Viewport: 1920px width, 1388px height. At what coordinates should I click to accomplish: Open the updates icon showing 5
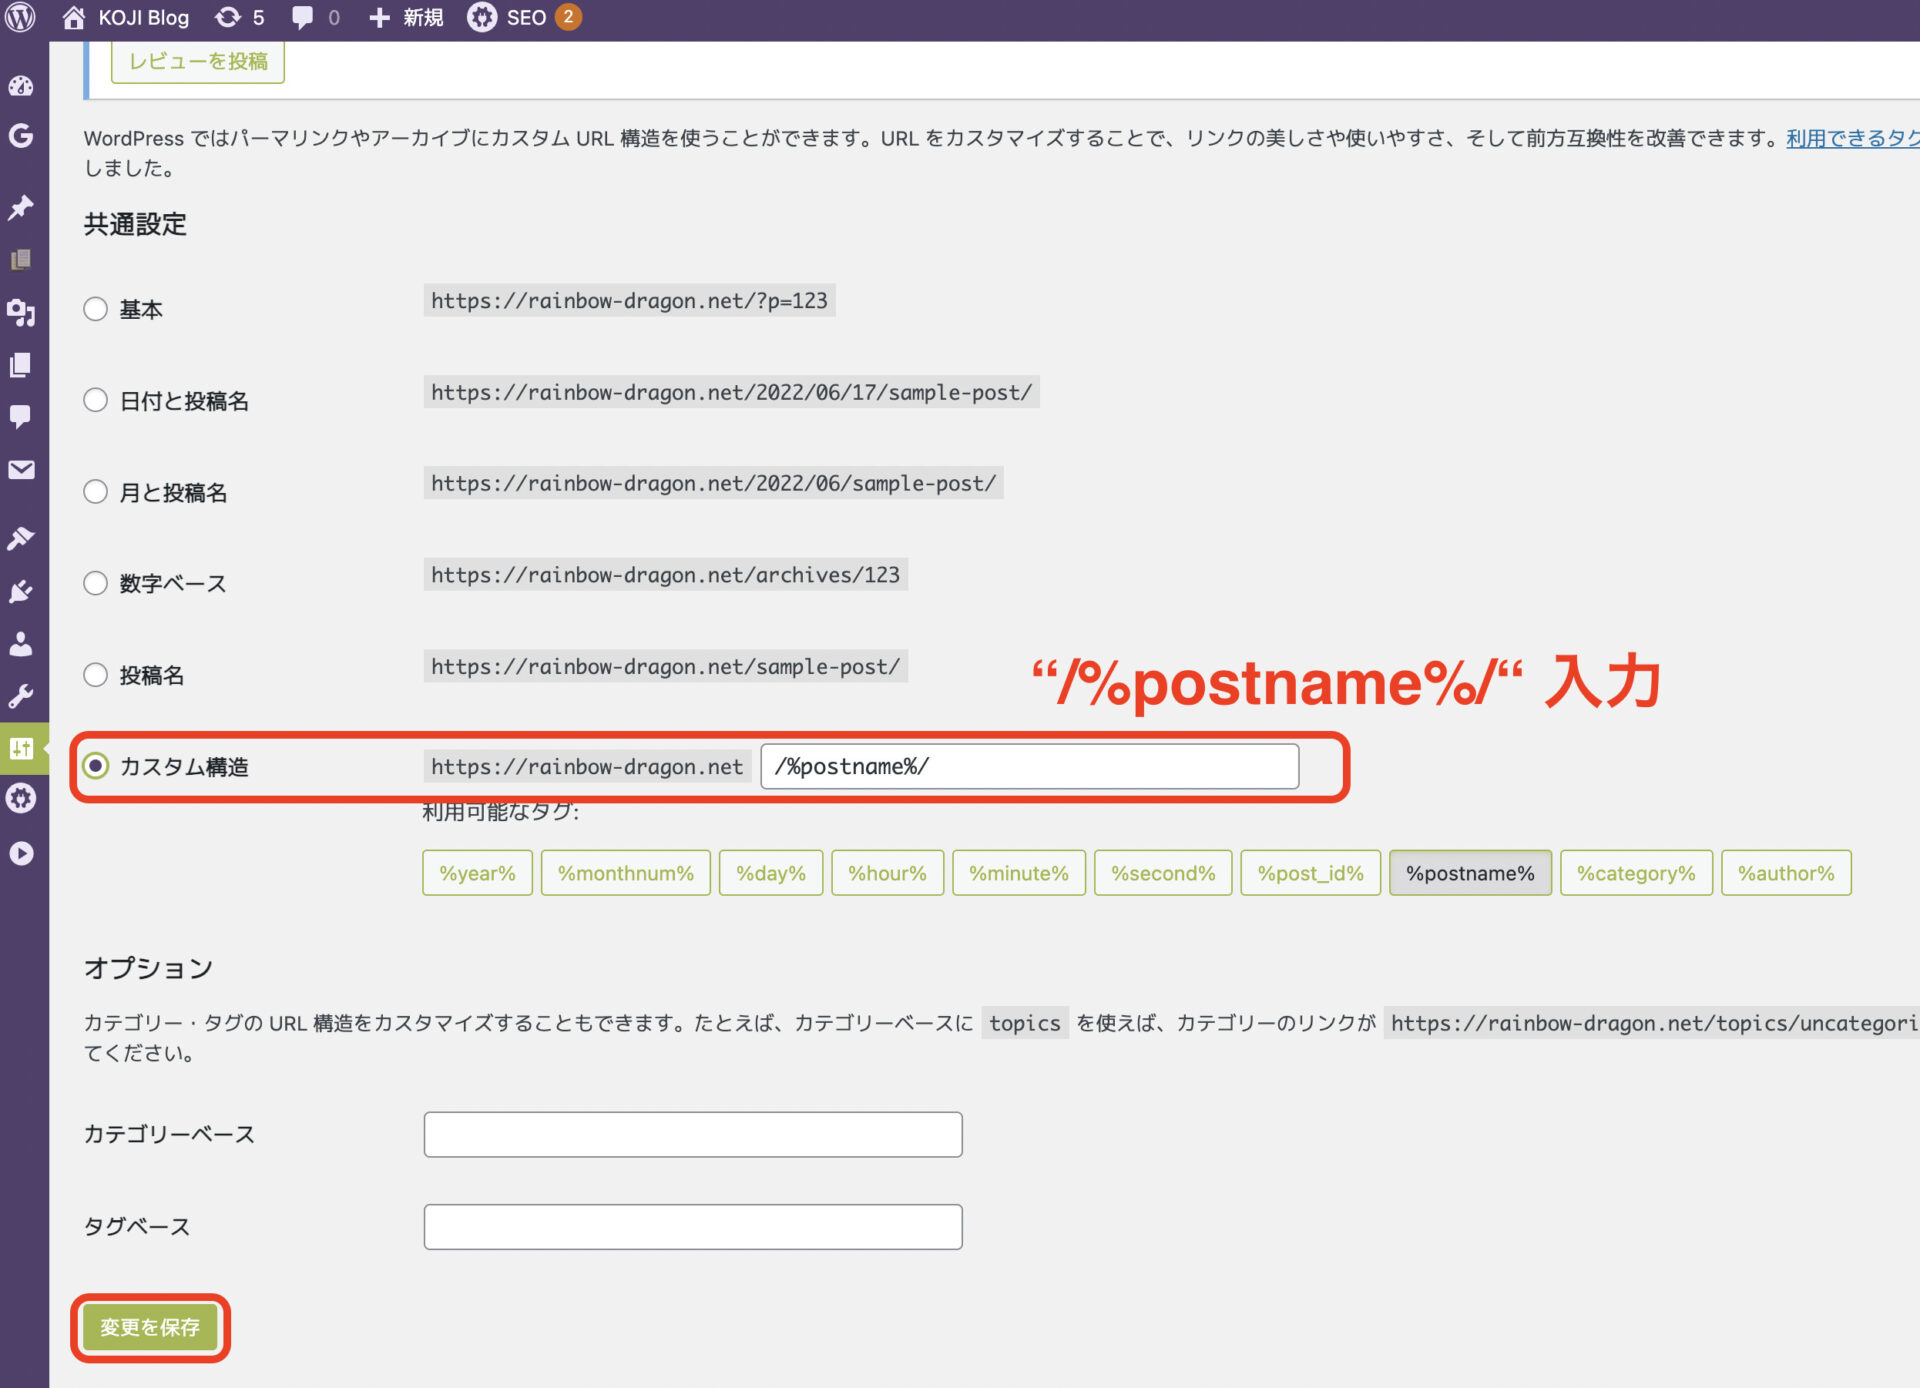pyautogui.click(x=228, y=17)
